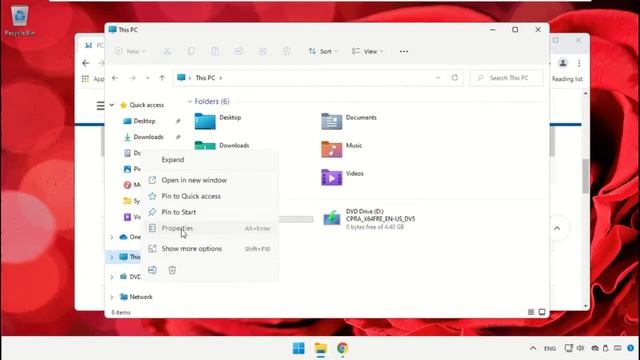Click the ENG language indicator
This screenshot has width=640, height=360.
(550, 349)
